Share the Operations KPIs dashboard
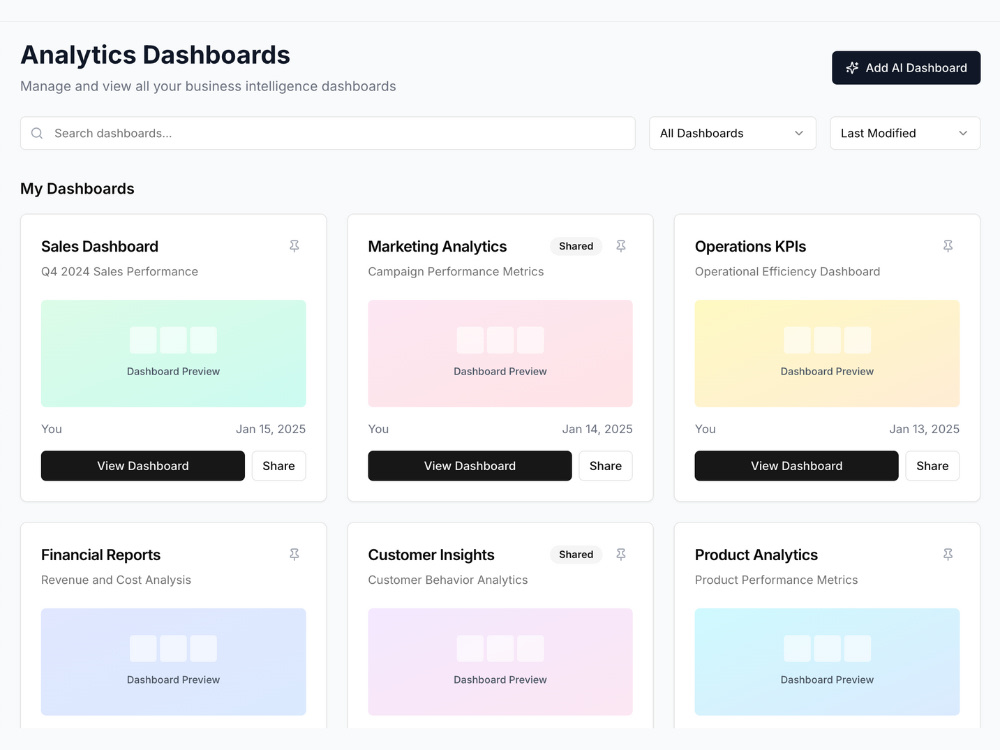This screenshot has height=750, width=1000. [x=932, y=466]
